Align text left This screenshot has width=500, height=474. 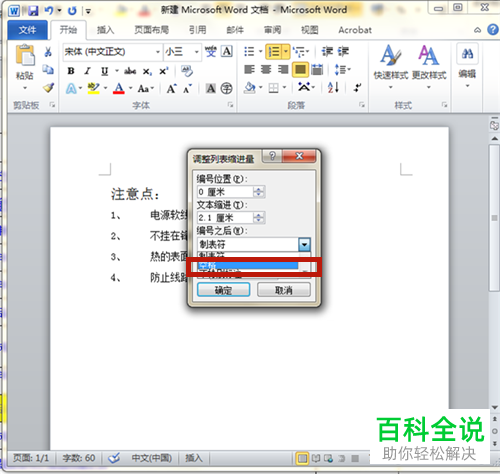coord(249,69)
